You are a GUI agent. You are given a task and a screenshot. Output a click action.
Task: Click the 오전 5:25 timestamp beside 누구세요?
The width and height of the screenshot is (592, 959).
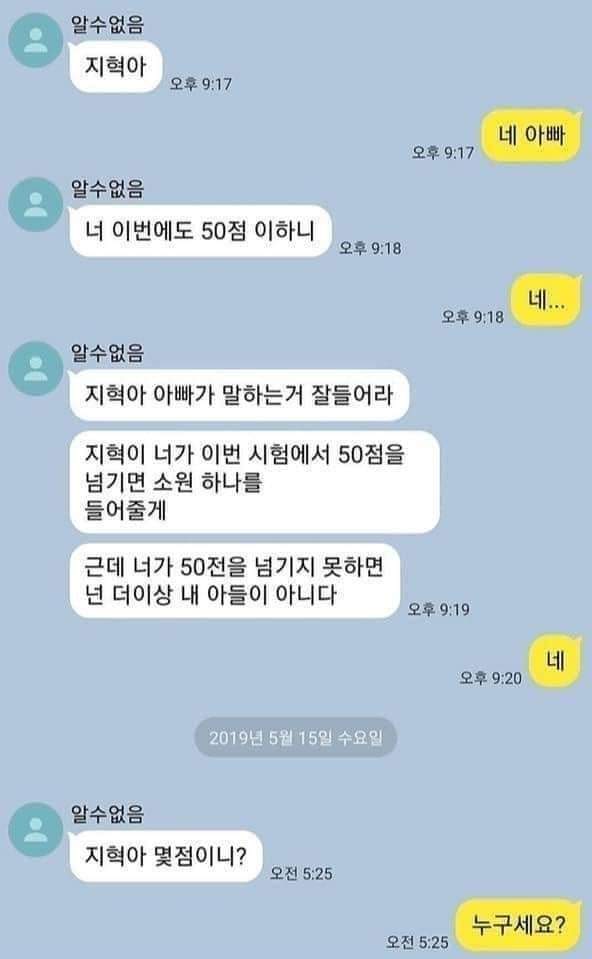417,942
